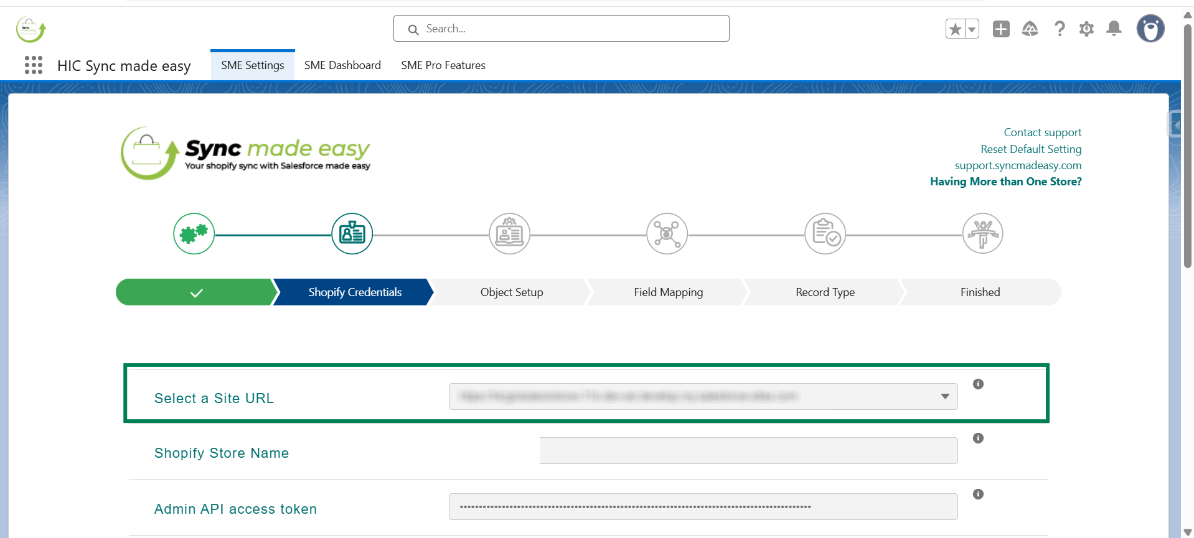
Task: Click Having More than One Store? link
Action: point(1006,182)
